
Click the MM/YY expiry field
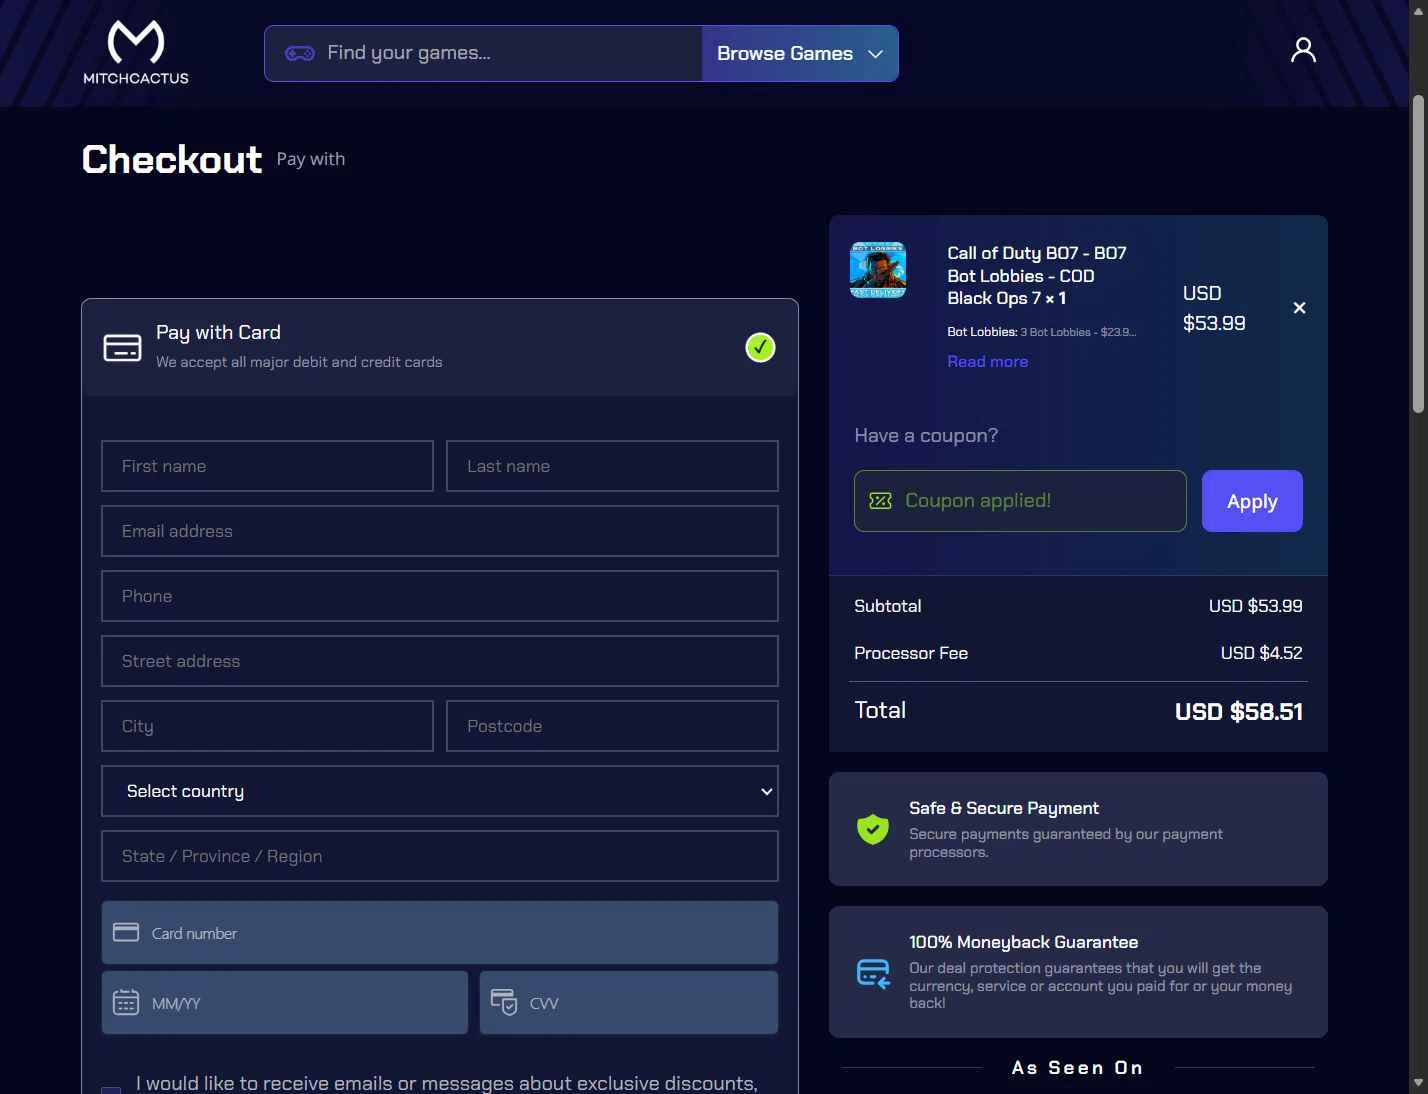coord(285,1003)
